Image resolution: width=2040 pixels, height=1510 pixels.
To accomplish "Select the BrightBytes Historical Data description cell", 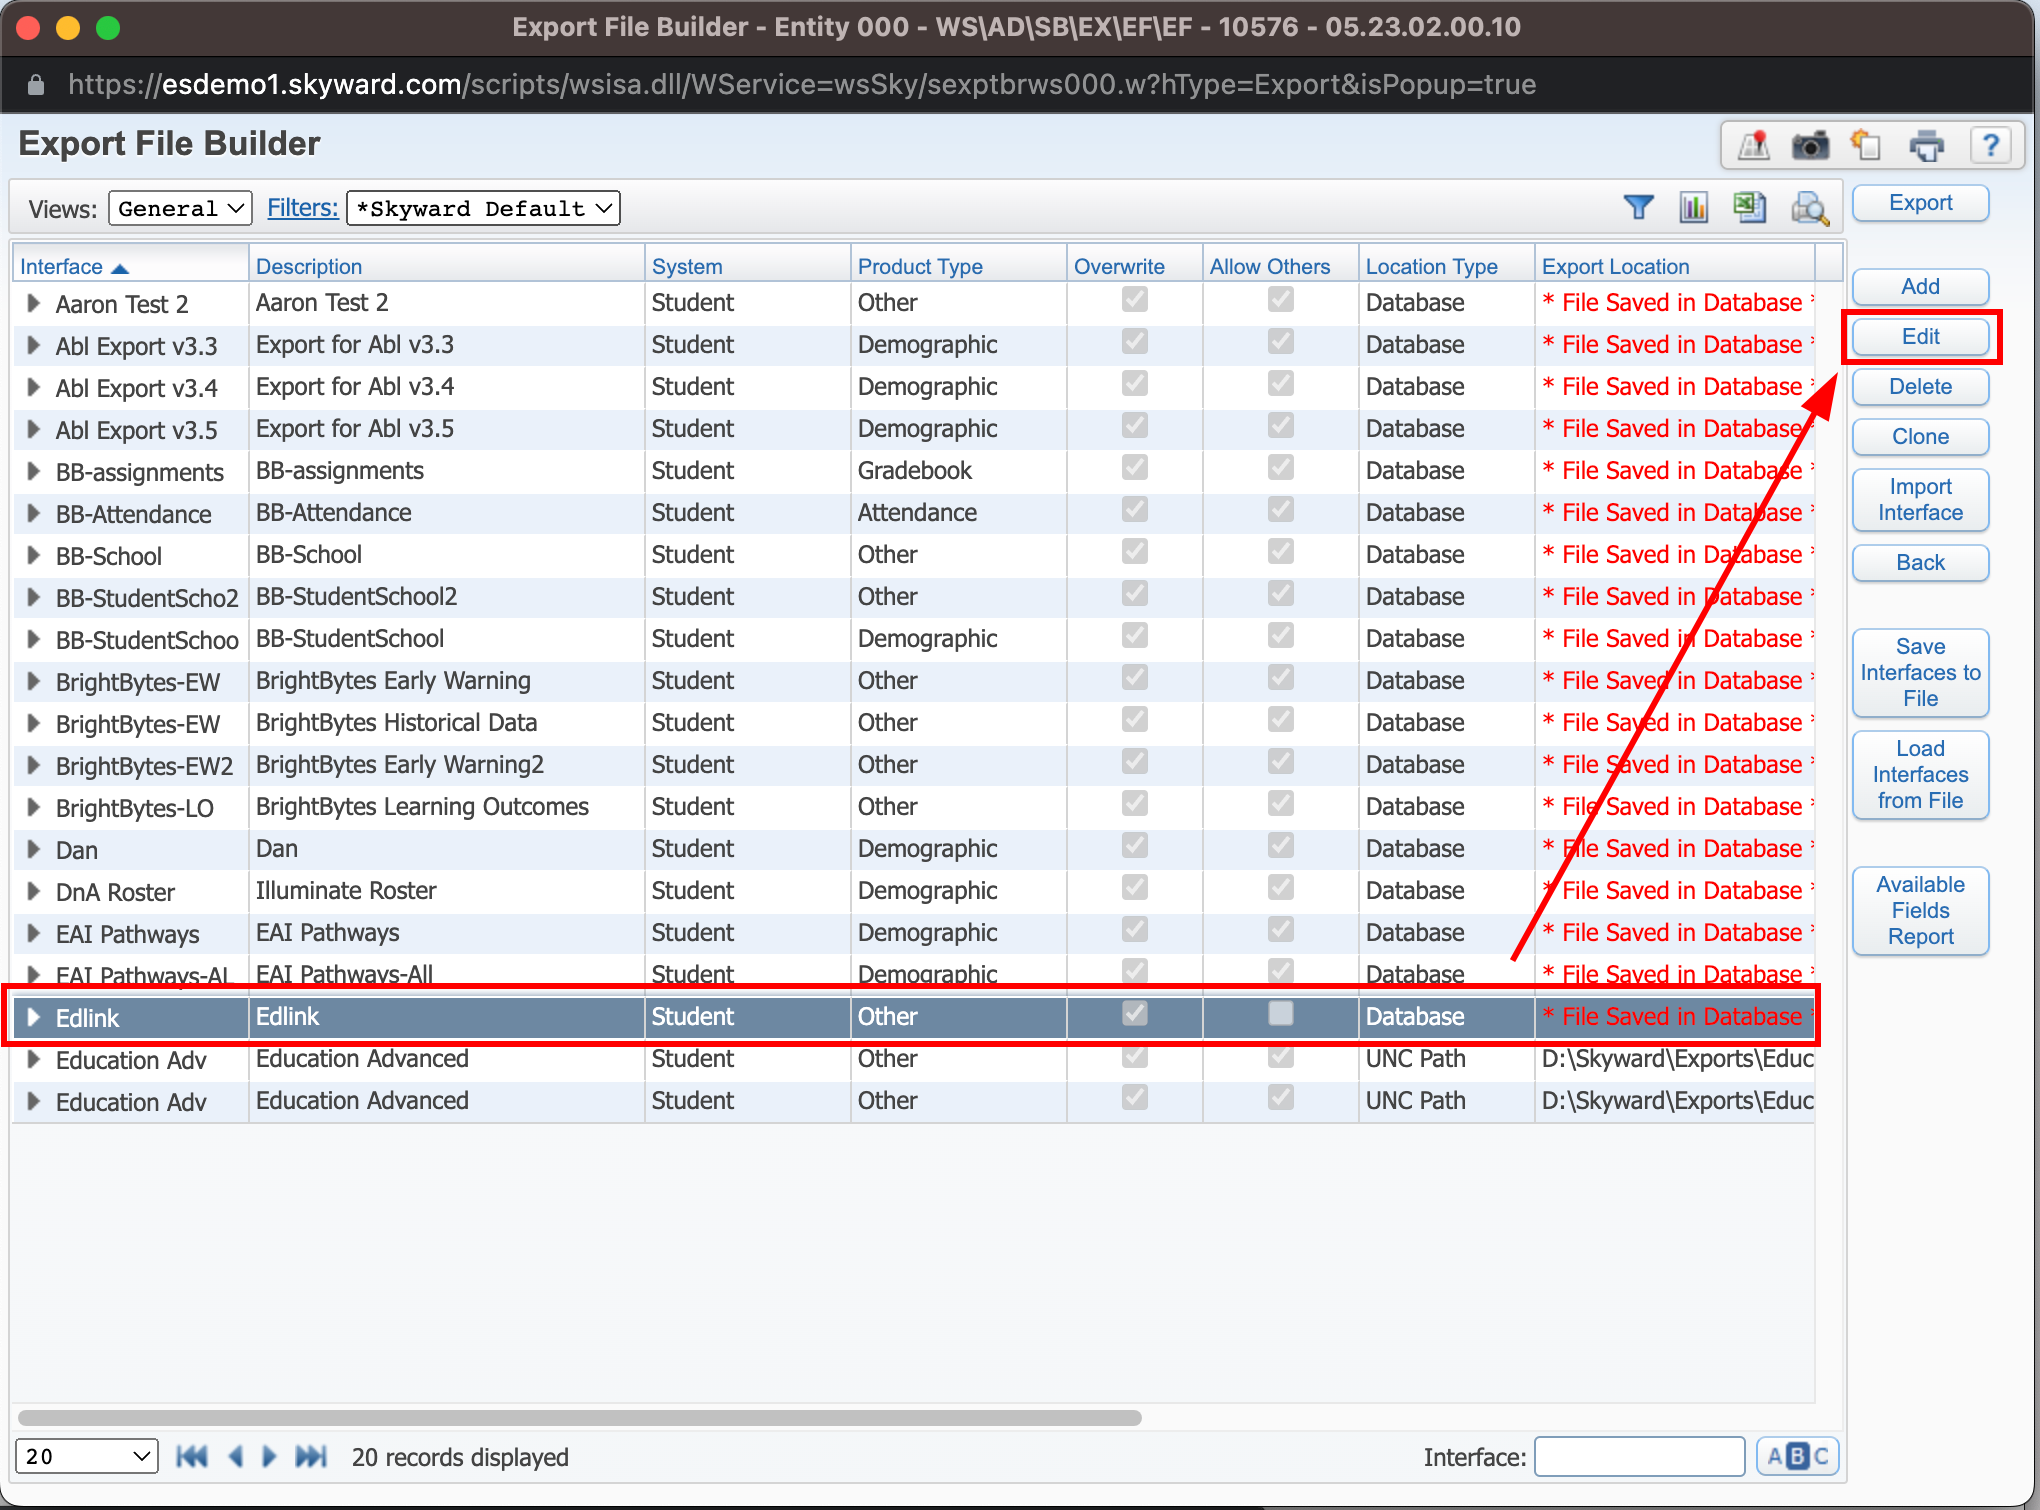I will pyautogui.click(x=446, y=723).
